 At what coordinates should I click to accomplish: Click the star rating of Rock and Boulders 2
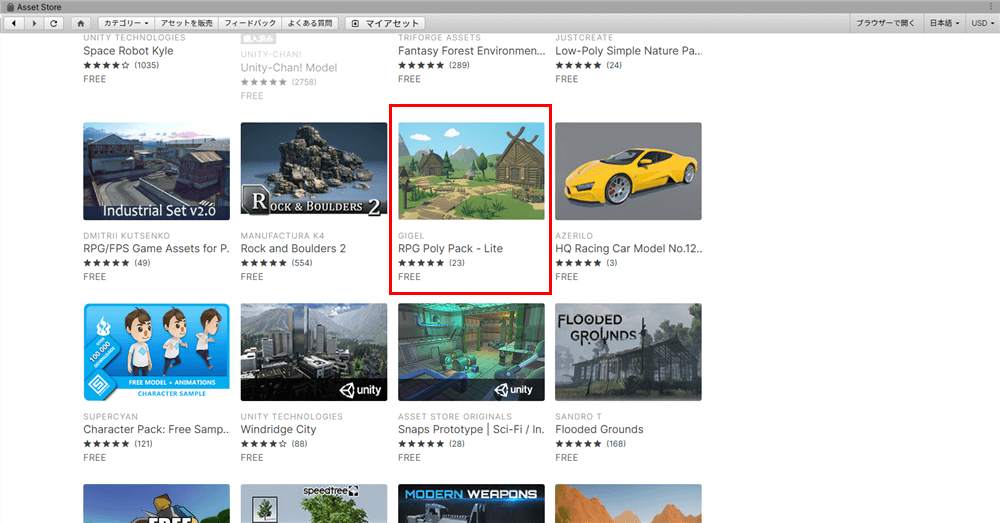(x=263, y=263)
